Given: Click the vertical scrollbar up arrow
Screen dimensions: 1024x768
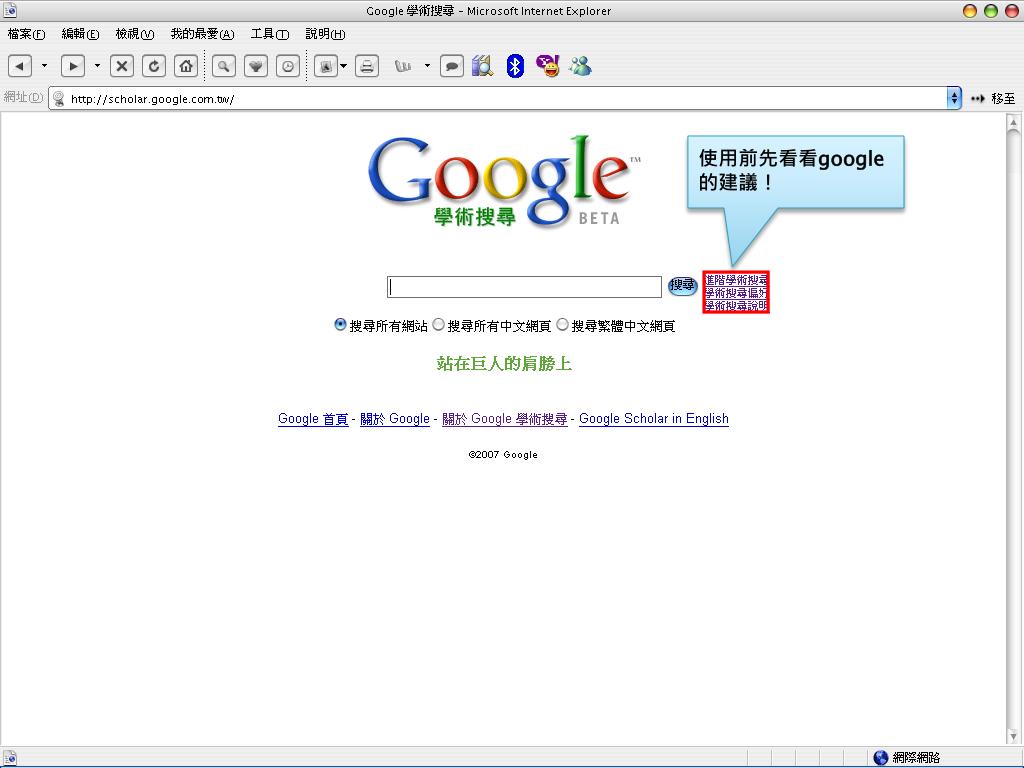Looking at the screenshot, I should click(1014, 122).
